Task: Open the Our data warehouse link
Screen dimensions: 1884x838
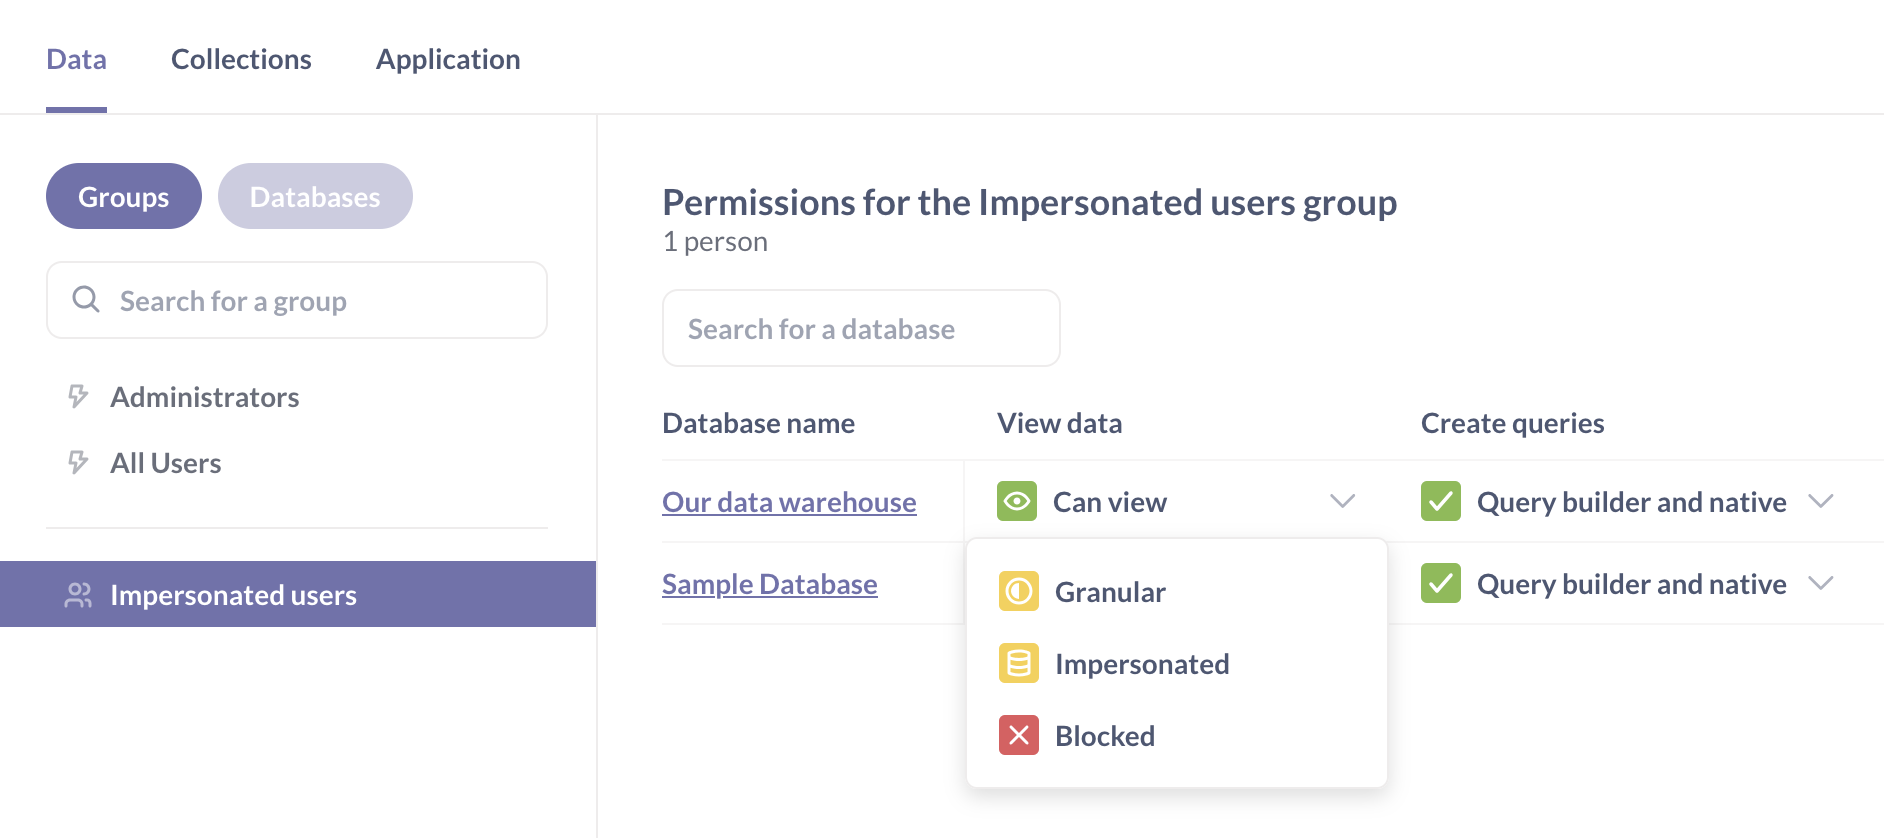Action: coord(789,502)
